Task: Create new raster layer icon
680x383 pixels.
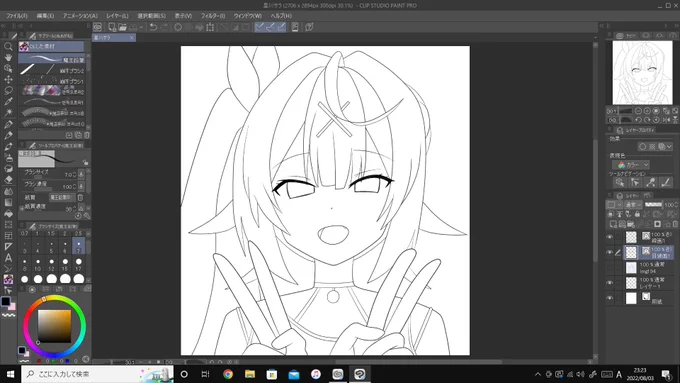Action: 613,224
